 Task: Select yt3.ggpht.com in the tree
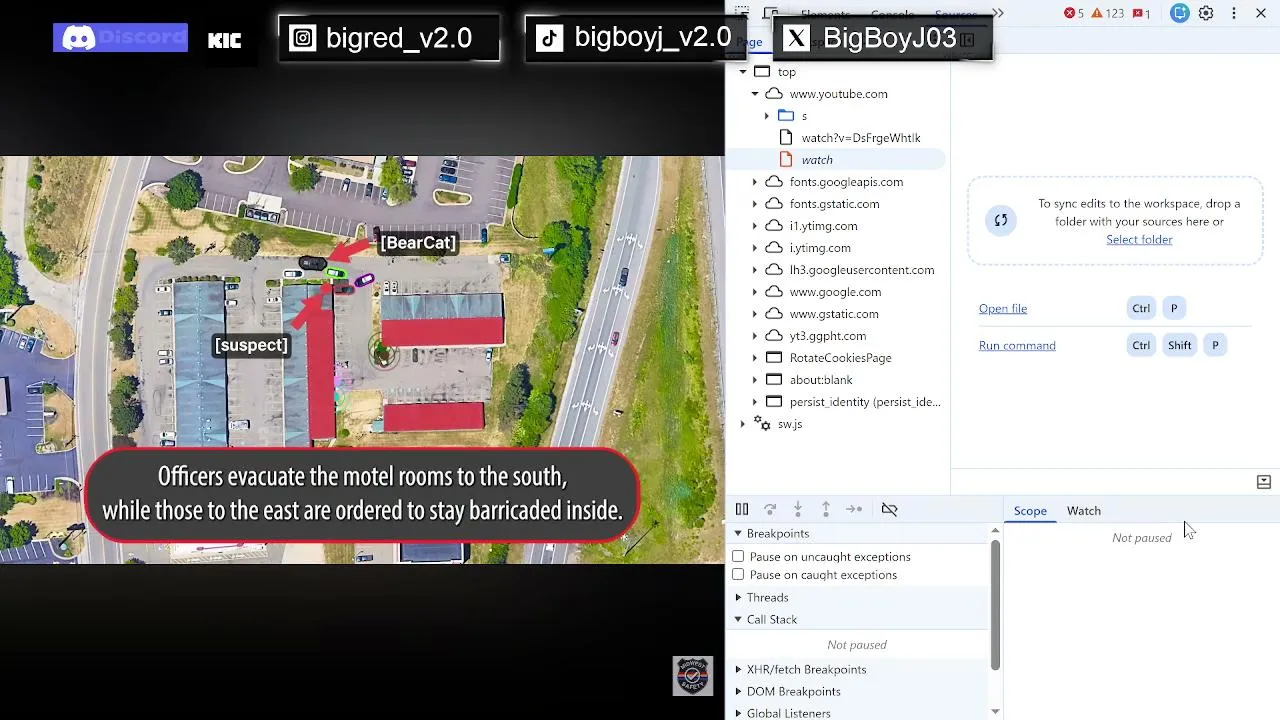pyautogui.click(x=828, y=336)
